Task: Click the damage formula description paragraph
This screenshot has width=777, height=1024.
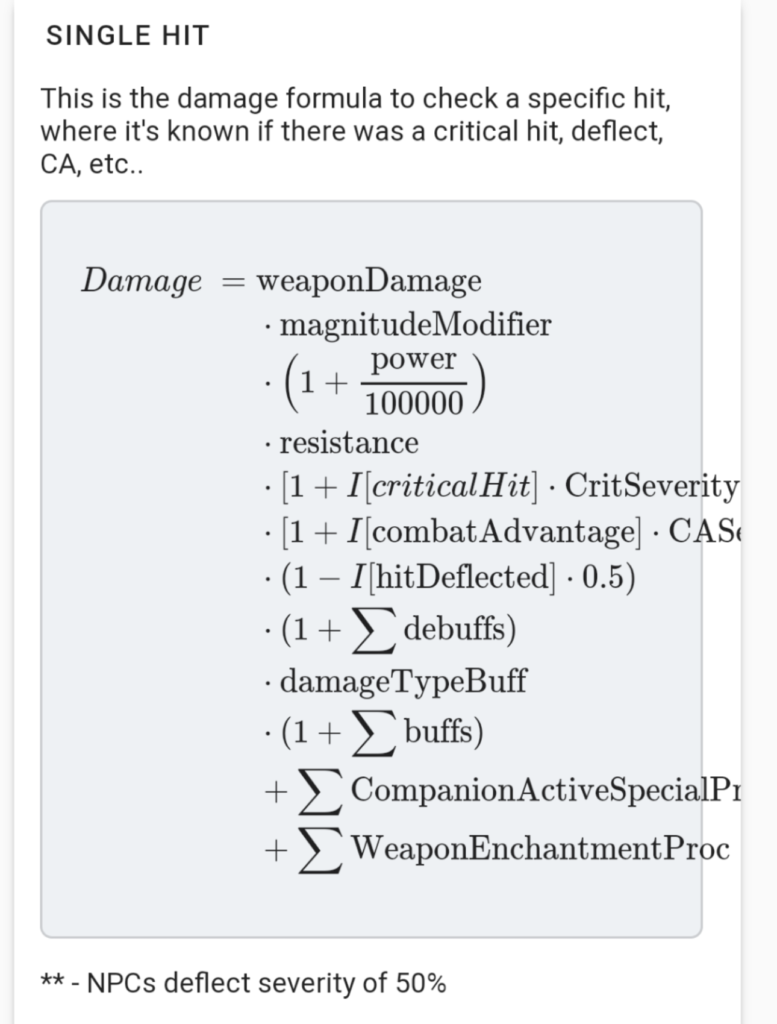Action: pyautogui.click(x=352, y=131)
